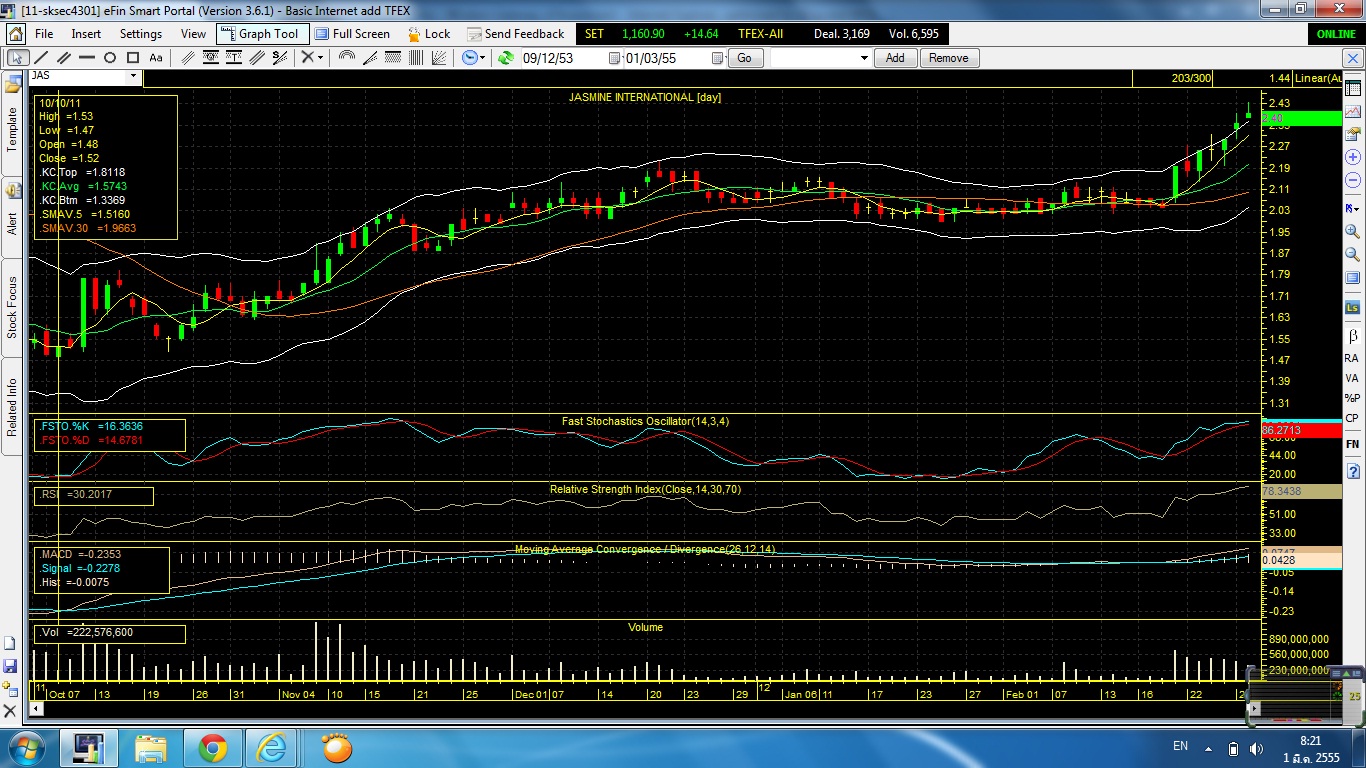Select the vertical time zones tool

(416, 58)
